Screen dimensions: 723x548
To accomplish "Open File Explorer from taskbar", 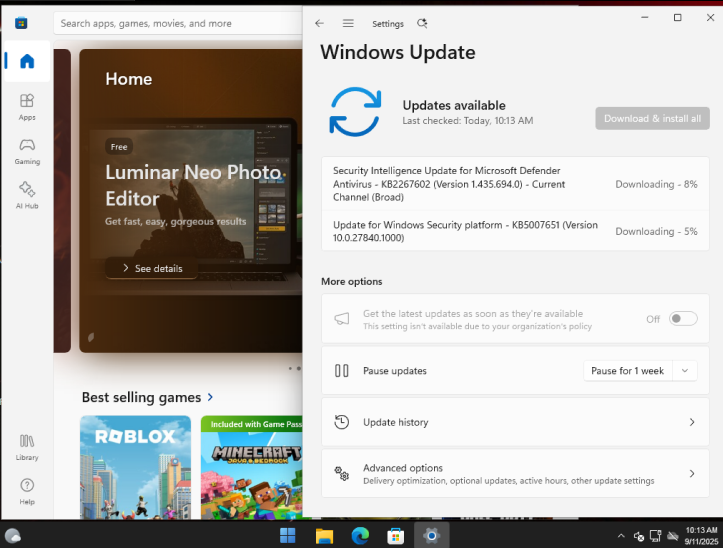I will click(x=324, y=536).
